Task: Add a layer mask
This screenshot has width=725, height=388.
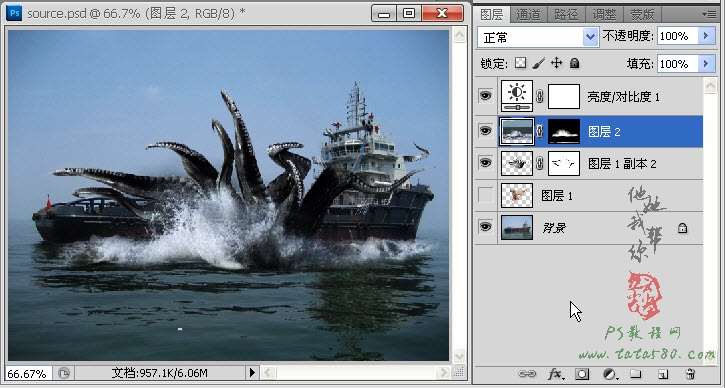Action: click(582, 374)
